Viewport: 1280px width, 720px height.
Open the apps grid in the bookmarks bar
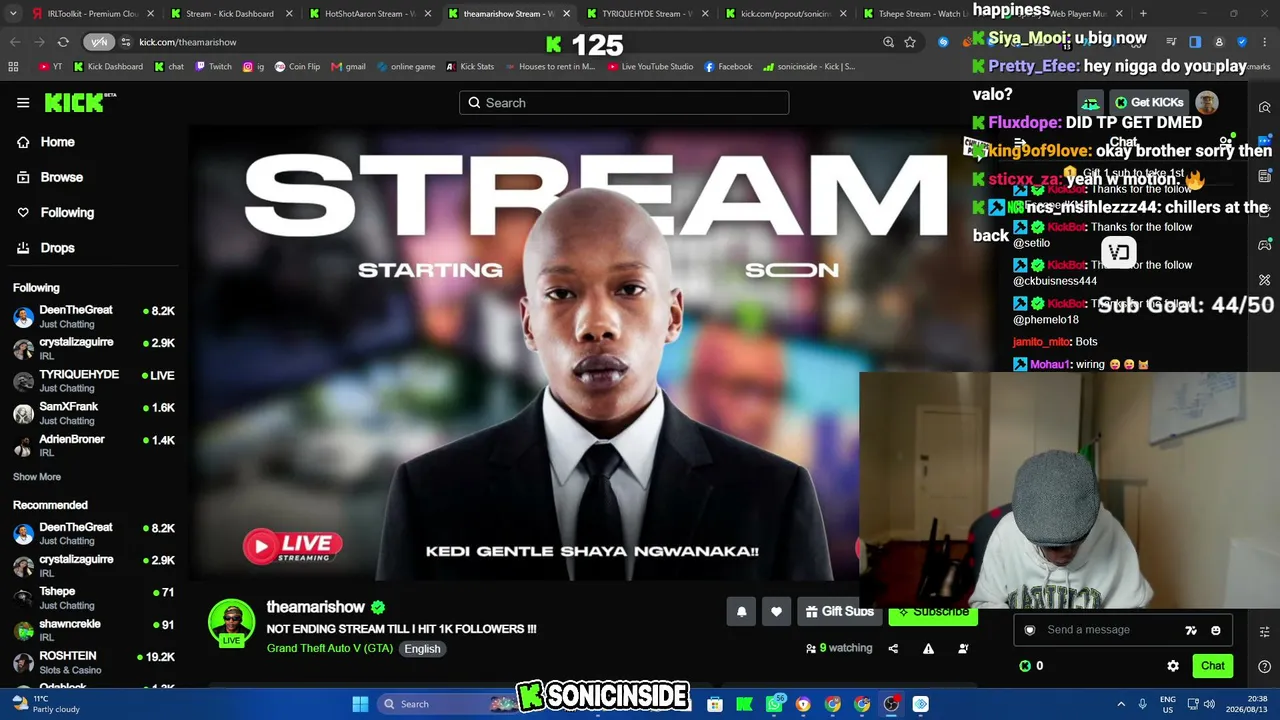pos(13,67)
